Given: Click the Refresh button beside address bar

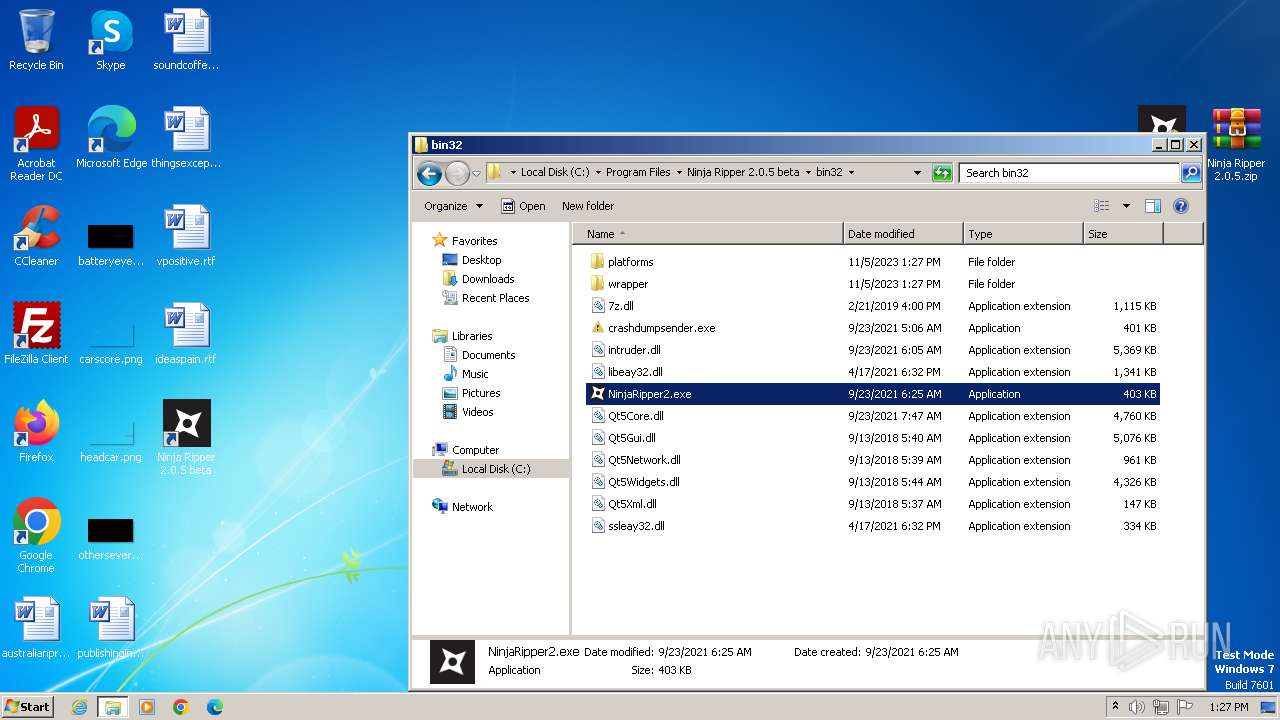Looking at the screenshot, I should (941, 173).
